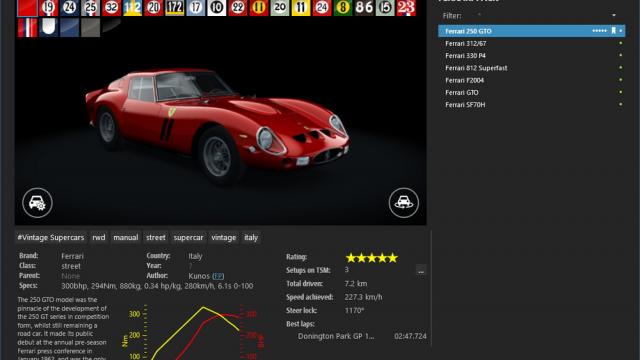Choose the number 22 skin
Image resolution: width=640 pixels, height=360 pixels.
click(238, 8)
